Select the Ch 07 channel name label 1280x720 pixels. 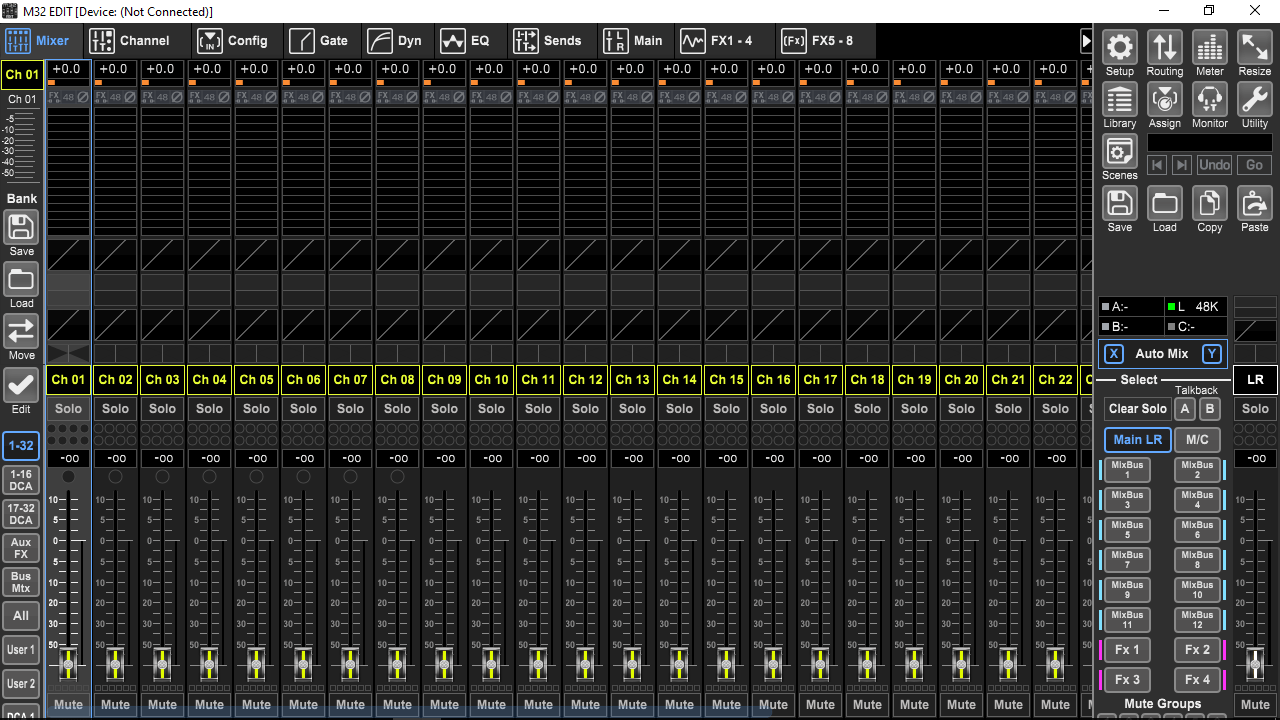pyautogui.click(x=350, y=379)
